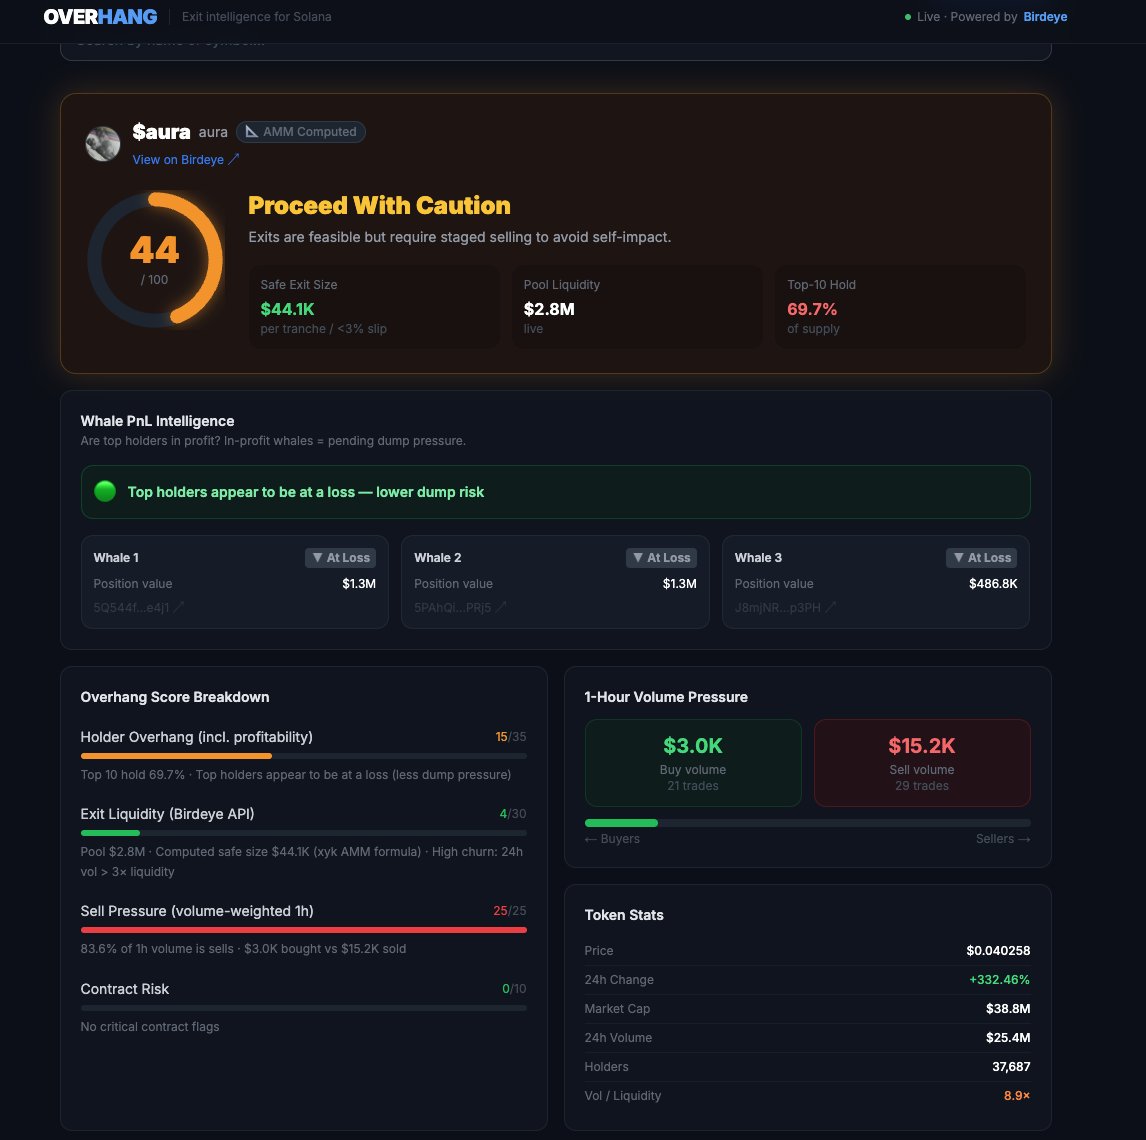
Task: Open the Birdeye link in header
Action: point(1044,17)
